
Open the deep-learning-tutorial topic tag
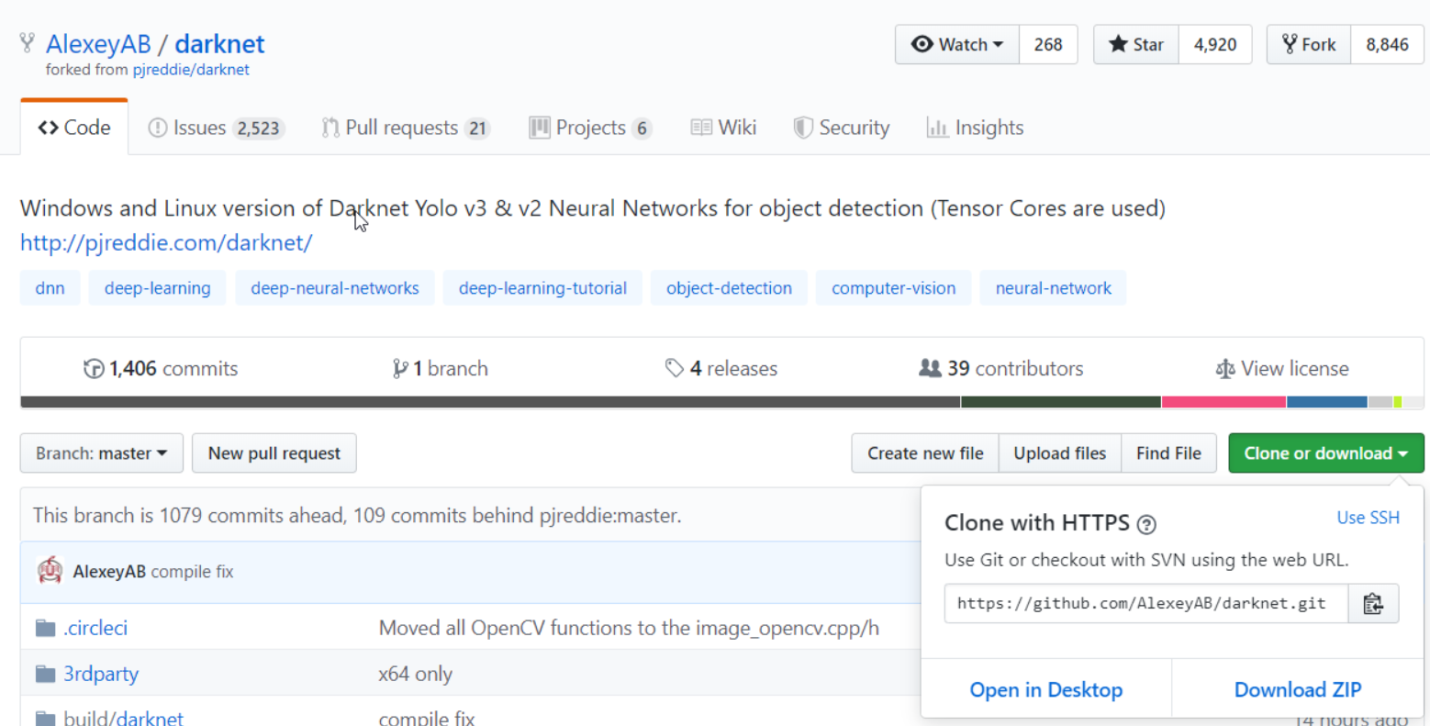click(x=543, y=288)
